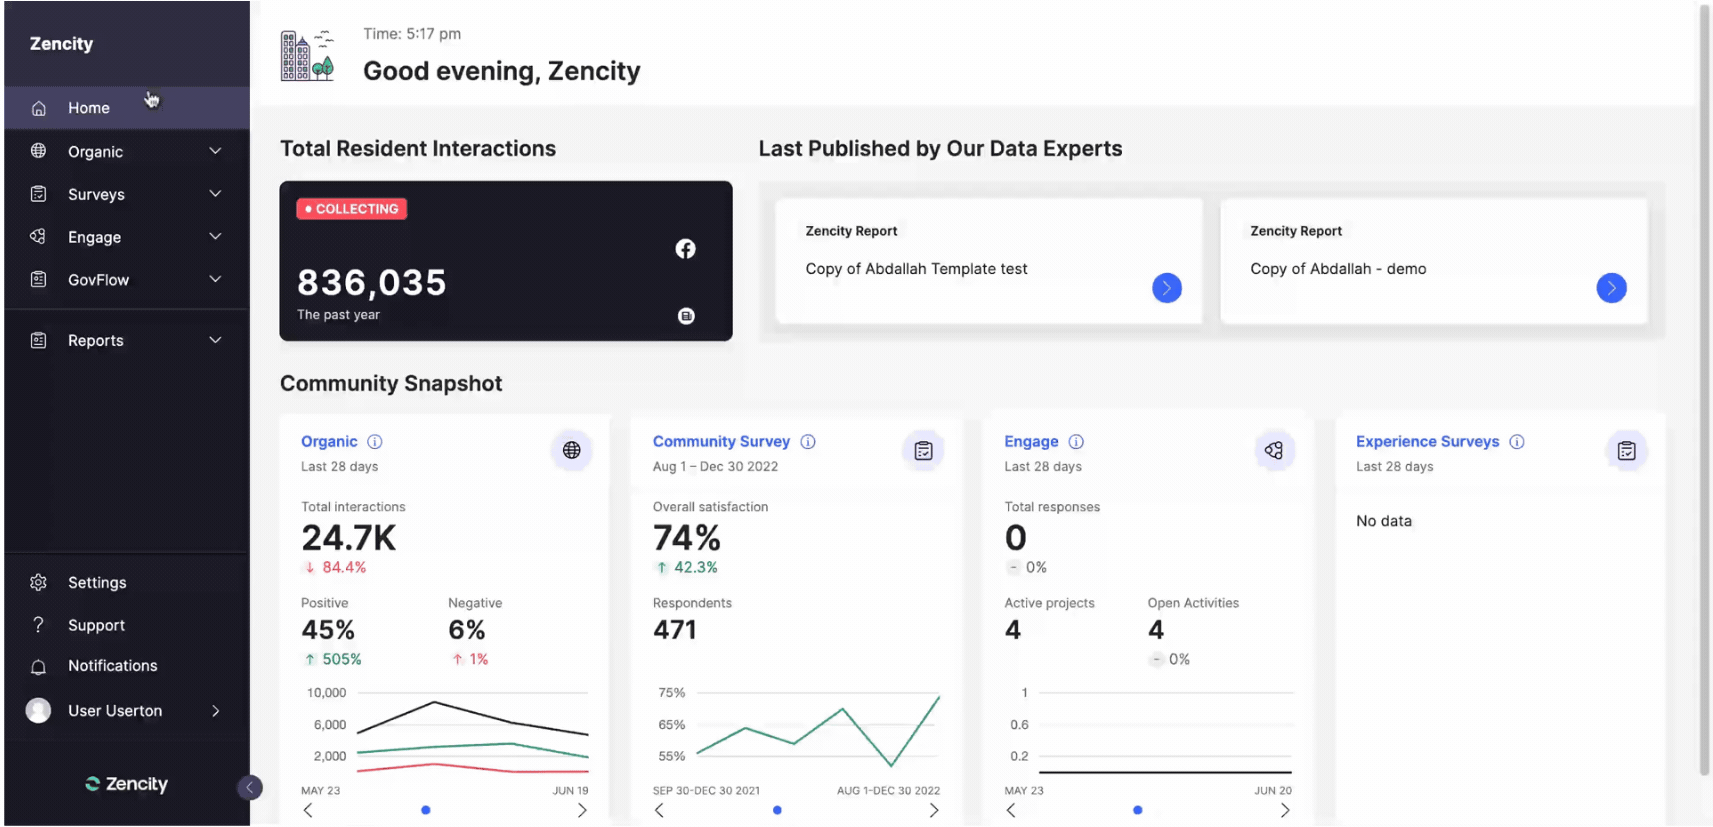The width and height of the screenshot is (1713, 827).
Task: Click the Facebook icon on interactions card
Action: click(685, 249)
